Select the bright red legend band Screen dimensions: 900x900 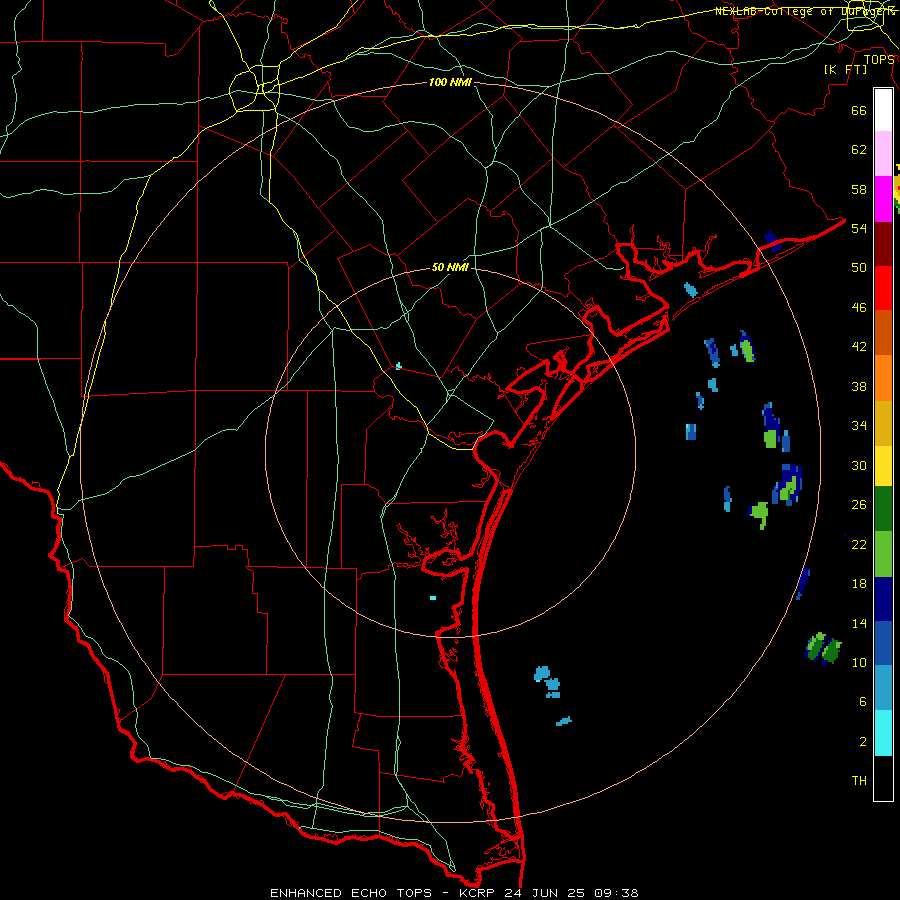[883, 288]
